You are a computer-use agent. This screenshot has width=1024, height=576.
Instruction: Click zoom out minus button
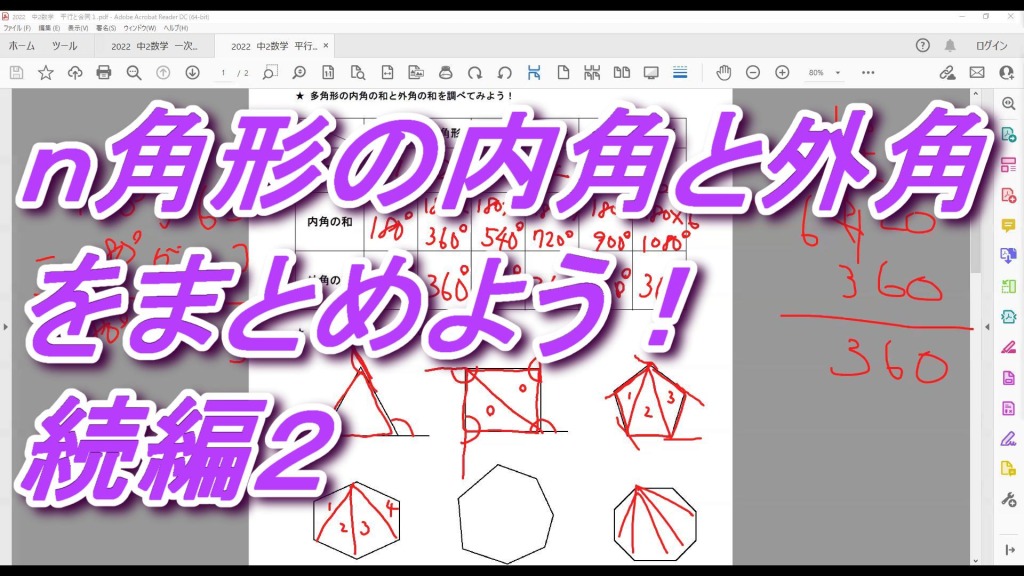click(753, 73)
